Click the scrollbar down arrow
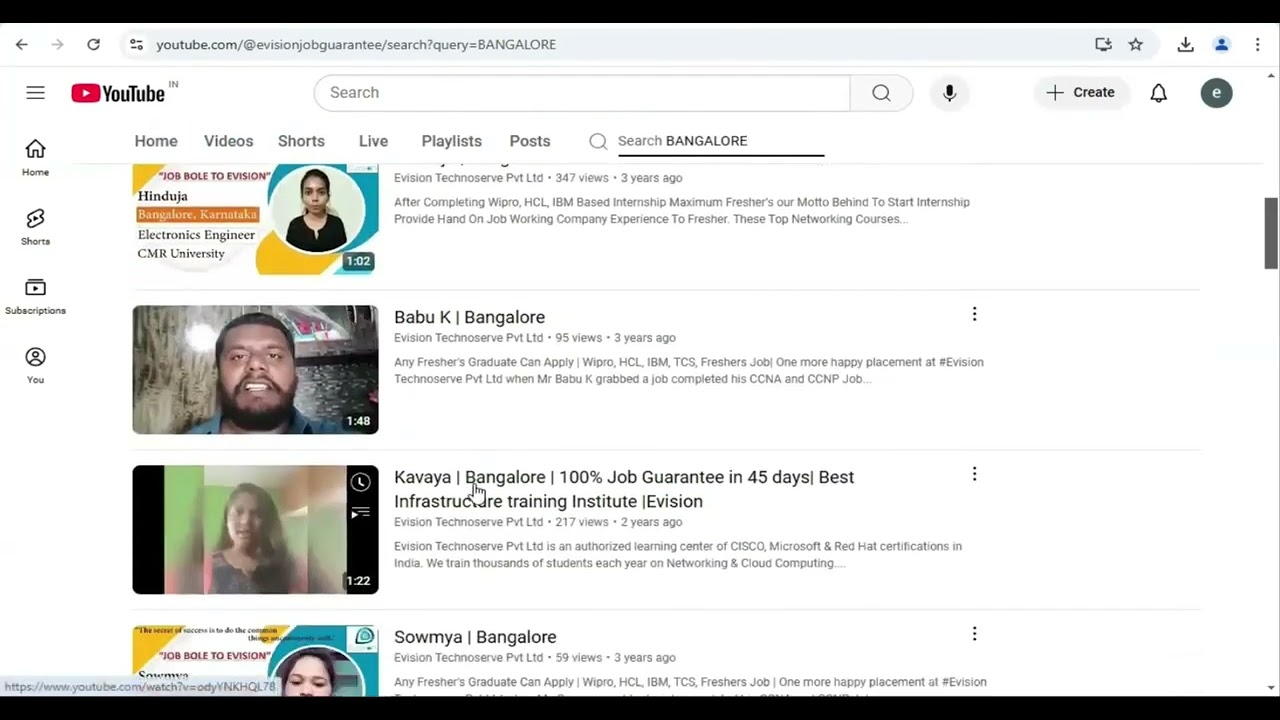 coord(1271,688)
